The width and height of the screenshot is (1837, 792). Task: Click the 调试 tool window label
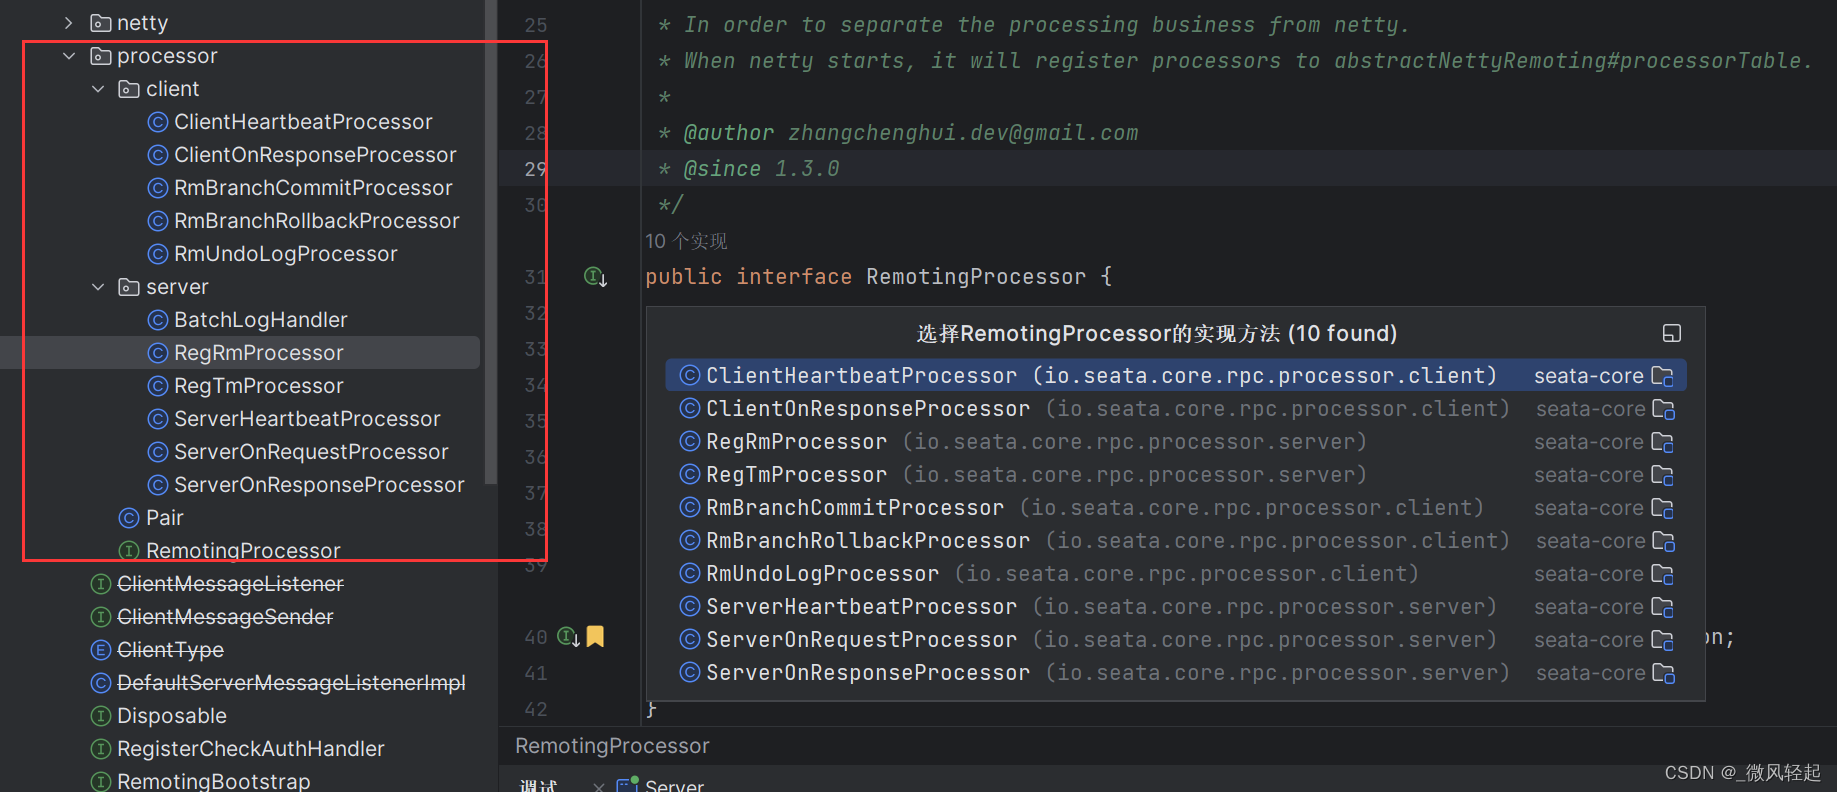(538, 786)
